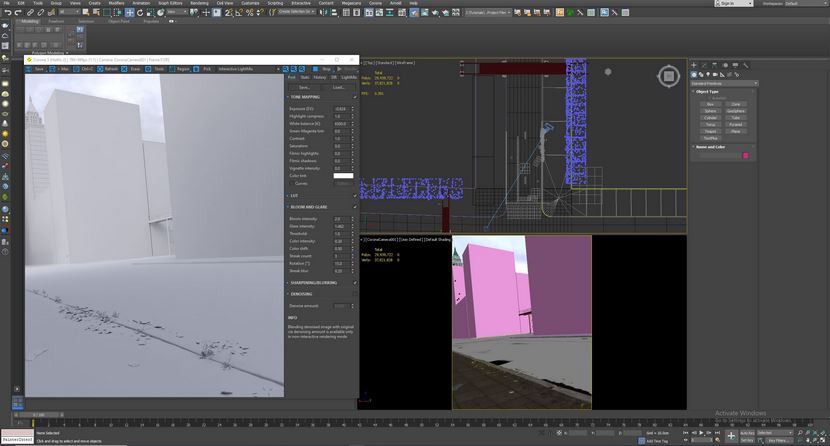830x446 pixels.
Task: Open the Rendering menu
Action: [x=200, y=3]
